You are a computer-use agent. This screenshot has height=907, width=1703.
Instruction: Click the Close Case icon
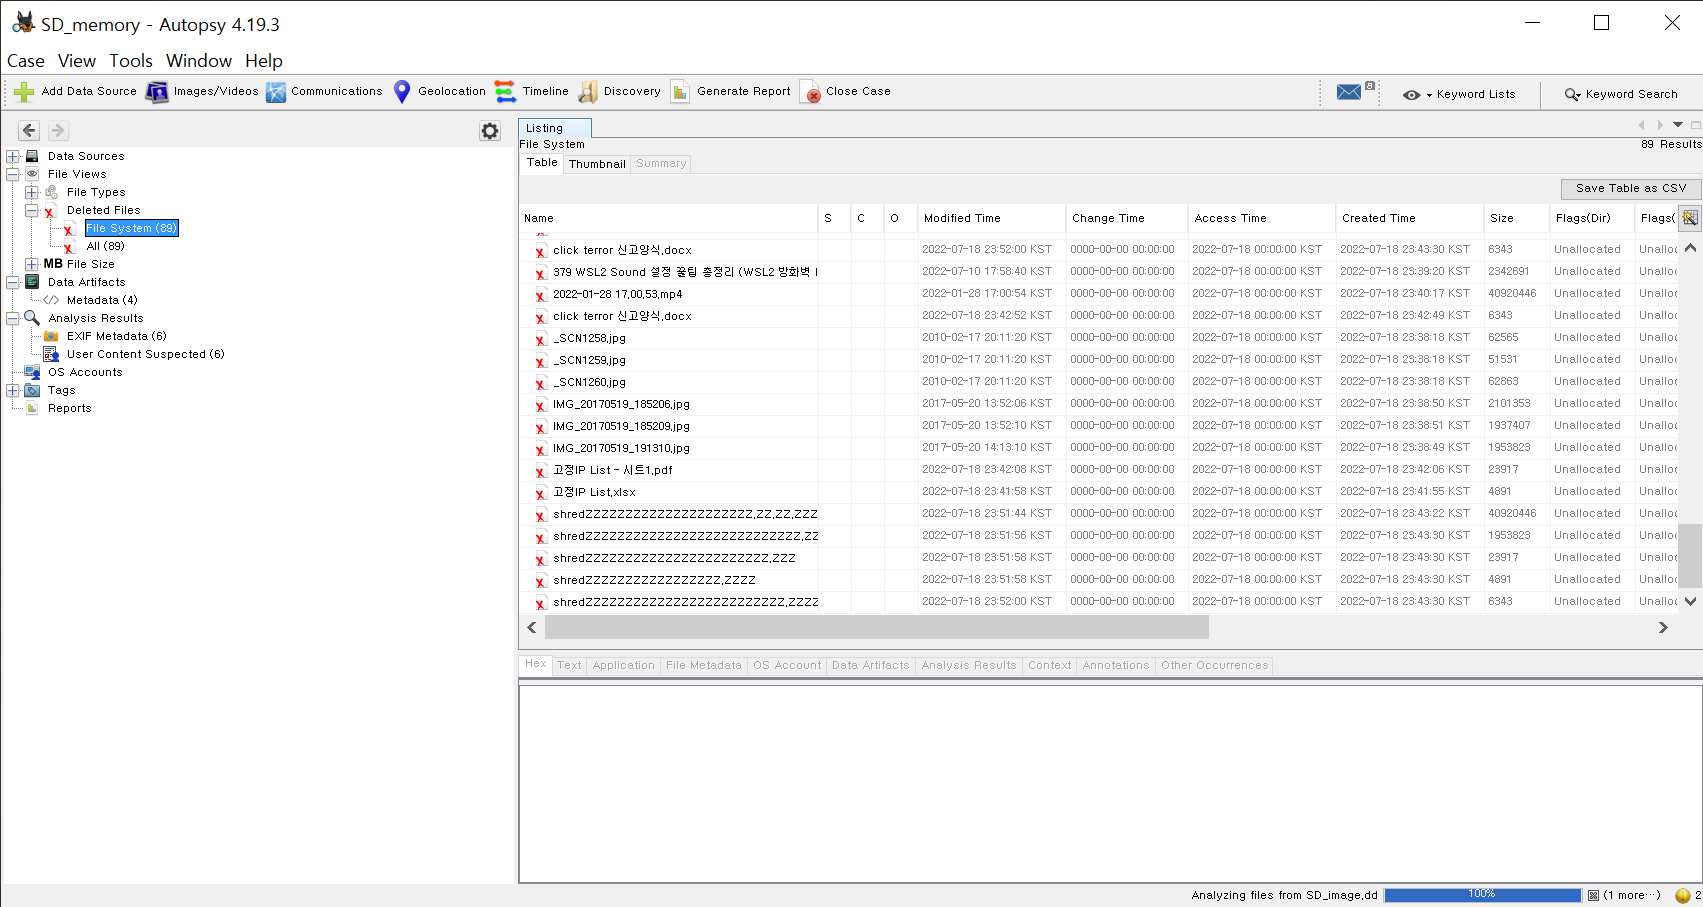pos(810,93)
